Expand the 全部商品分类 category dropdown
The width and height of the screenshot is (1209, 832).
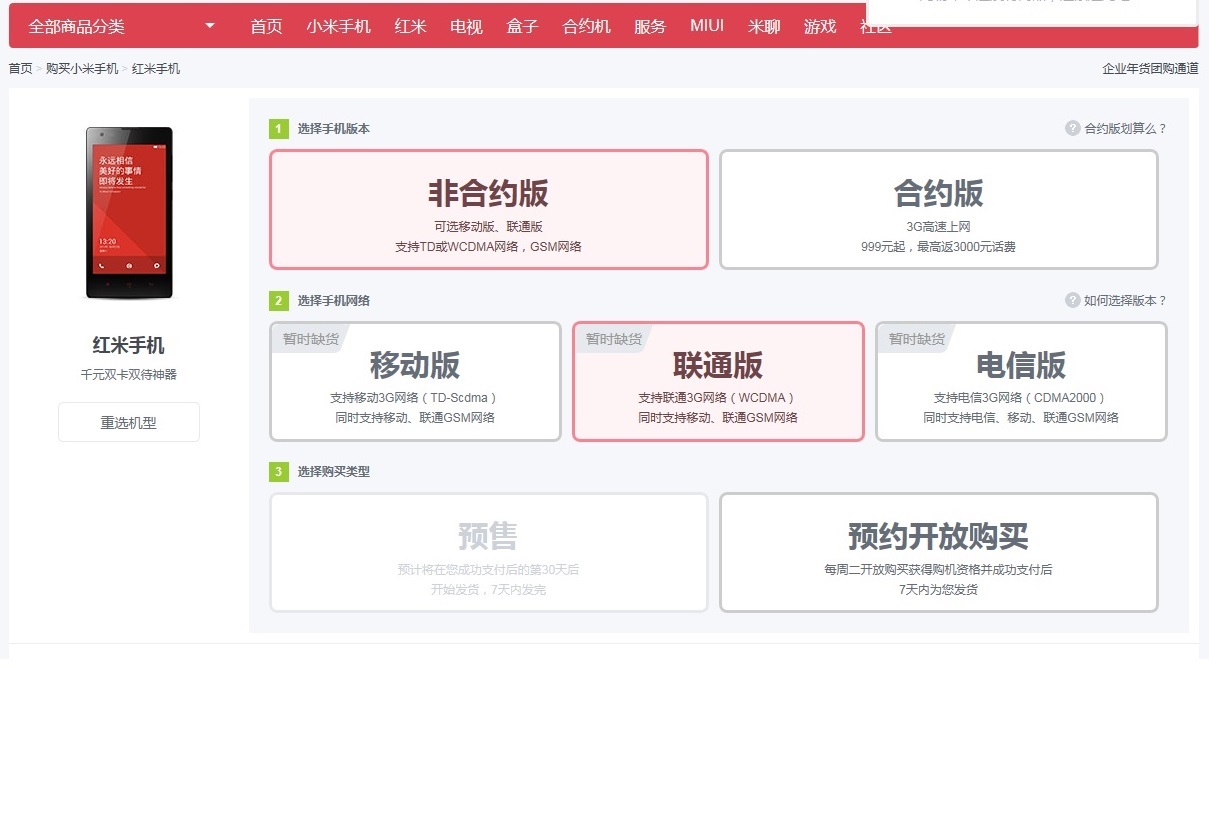click(x=122, y=26)
